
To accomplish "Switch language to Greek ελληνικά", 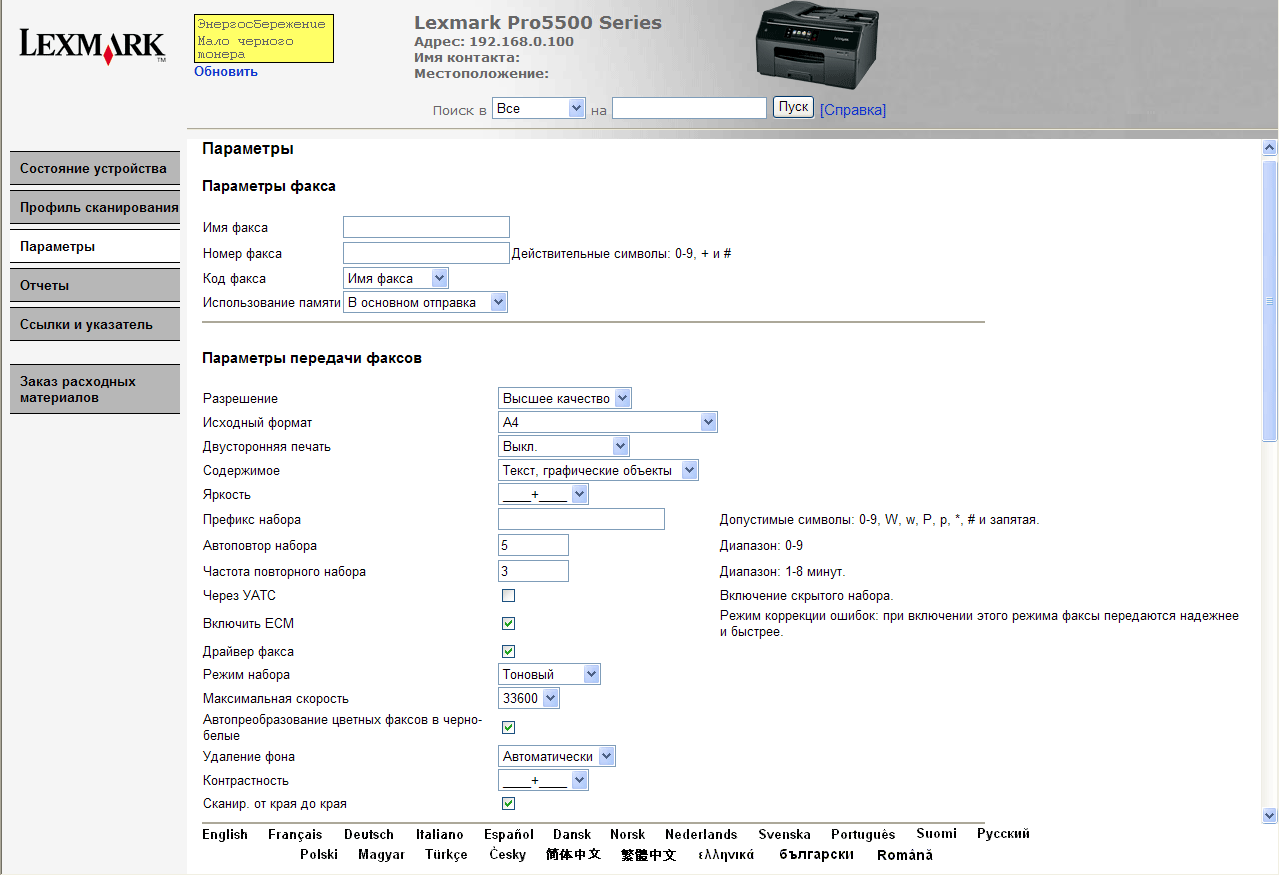I will [x=726, y=855].
